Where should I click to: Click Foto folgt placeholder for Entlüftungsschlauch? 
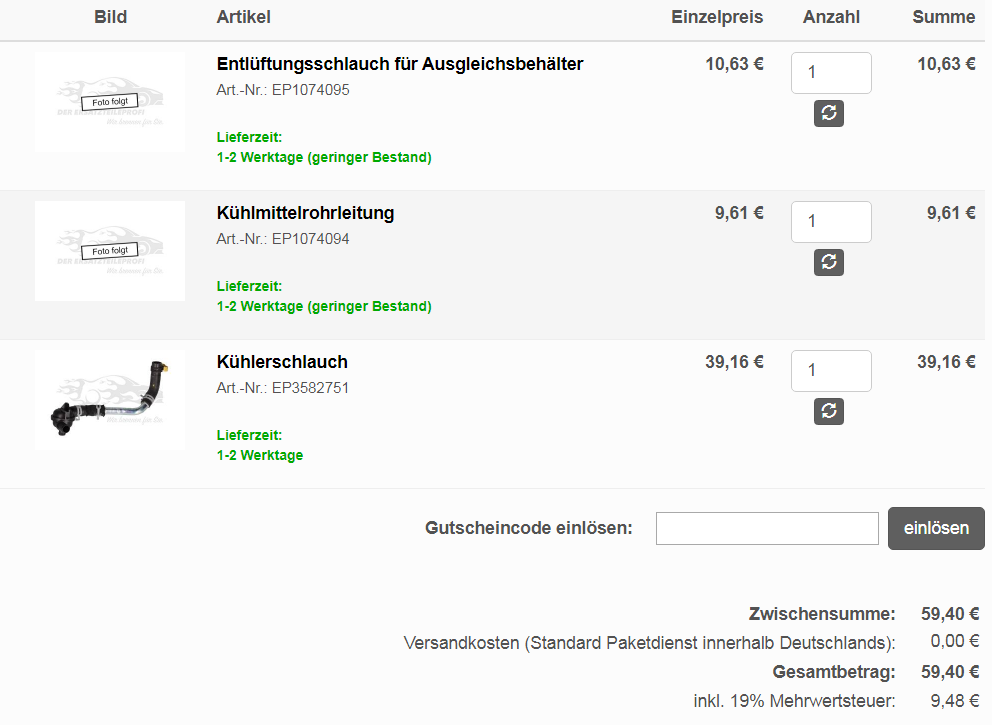pyautogui.click(x=110, y=102)
